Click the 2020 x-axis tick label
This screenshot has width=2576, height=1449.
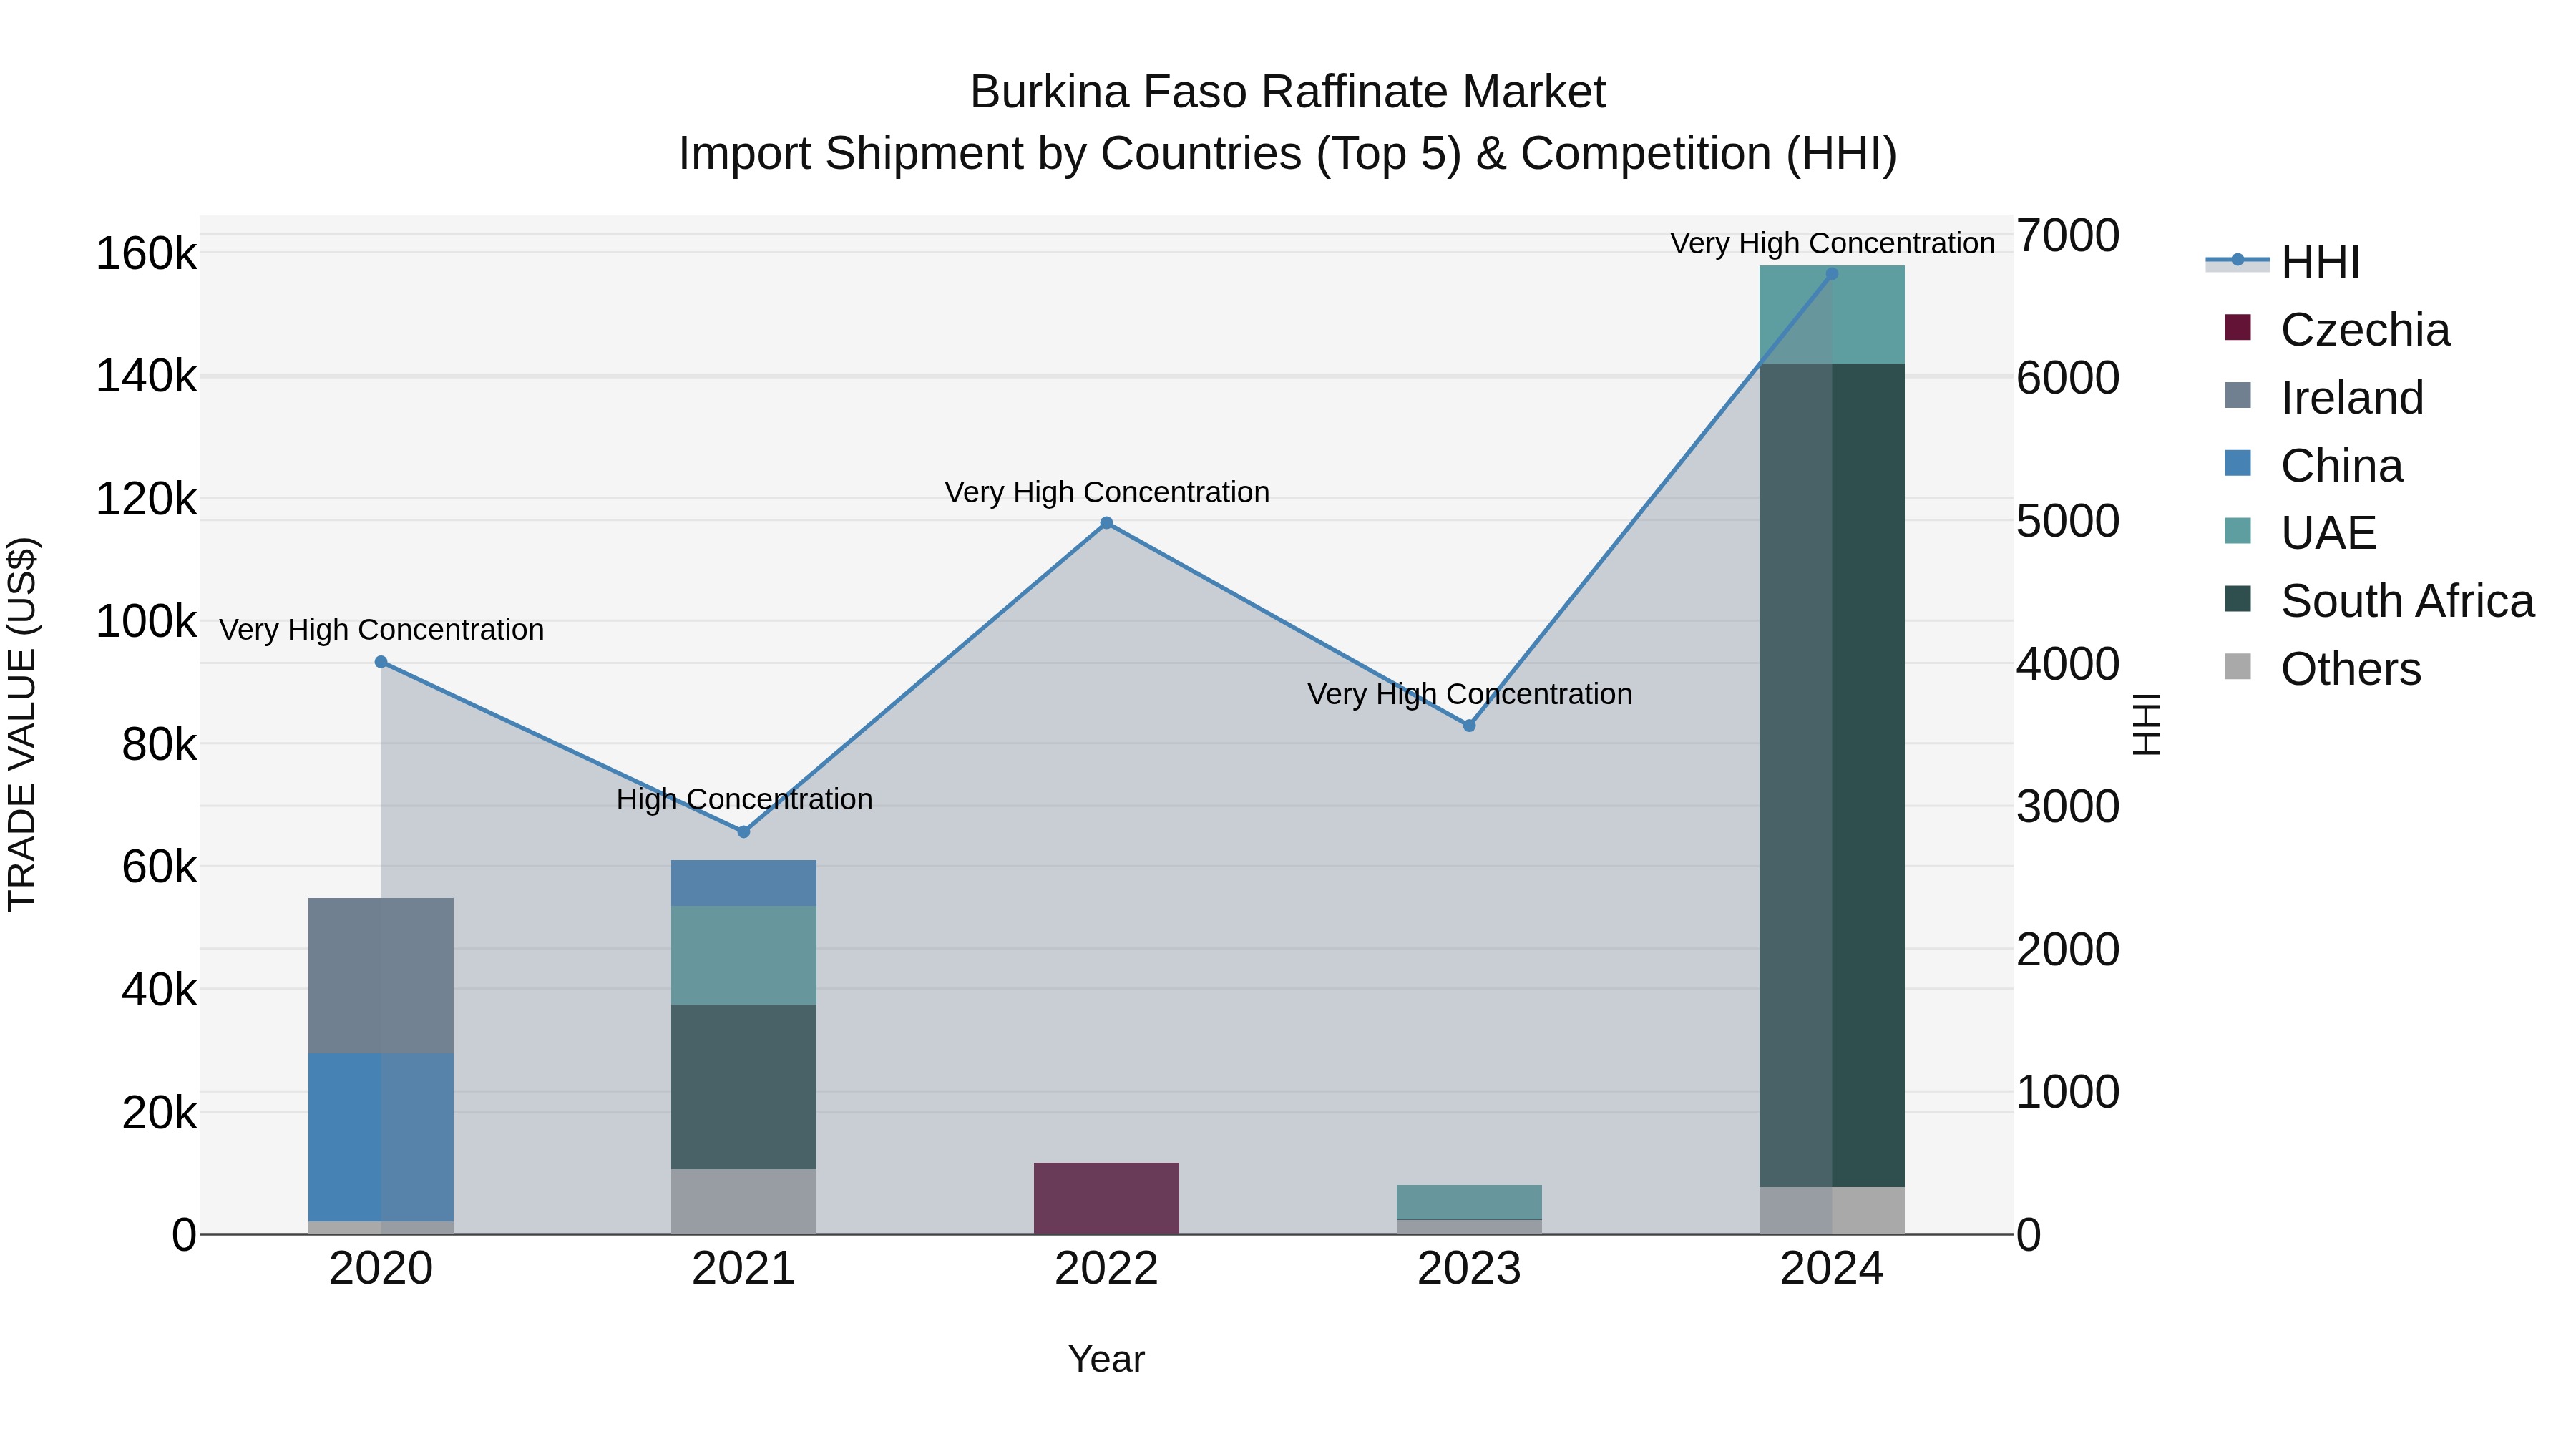click(381, 1269)
